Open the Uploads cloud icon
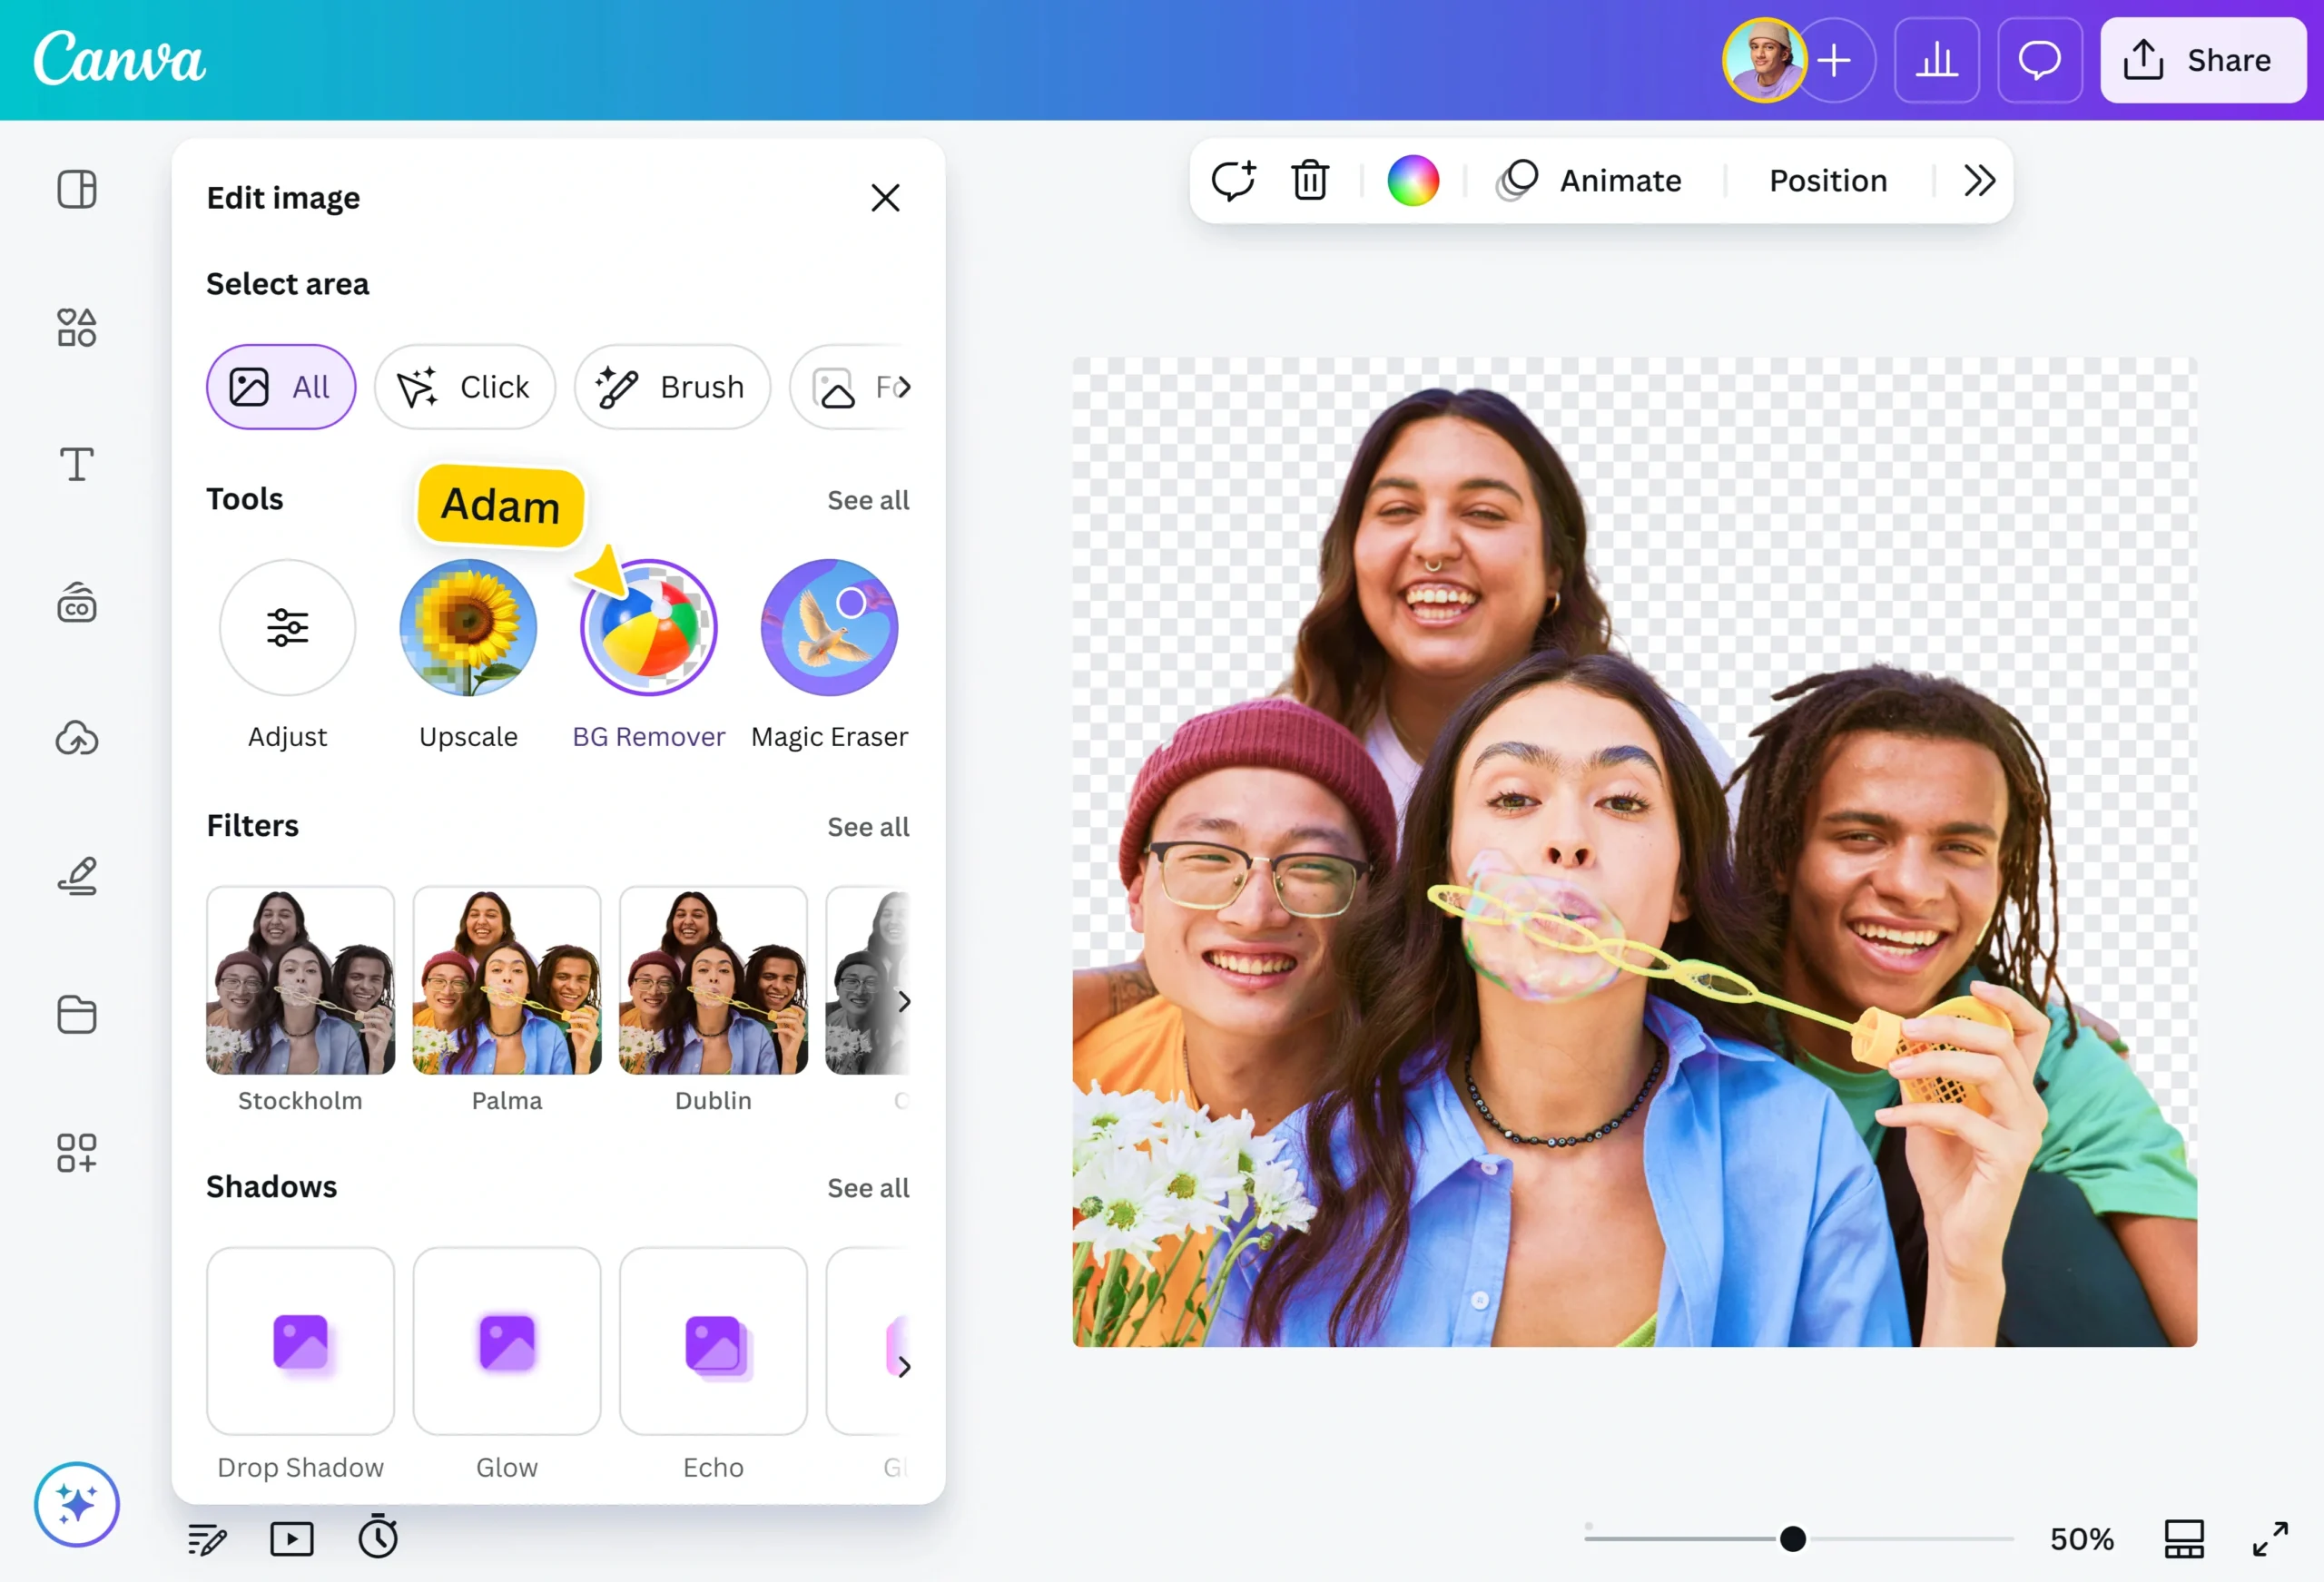Screen dimensions: 2324x1582 tap(77, 738)
